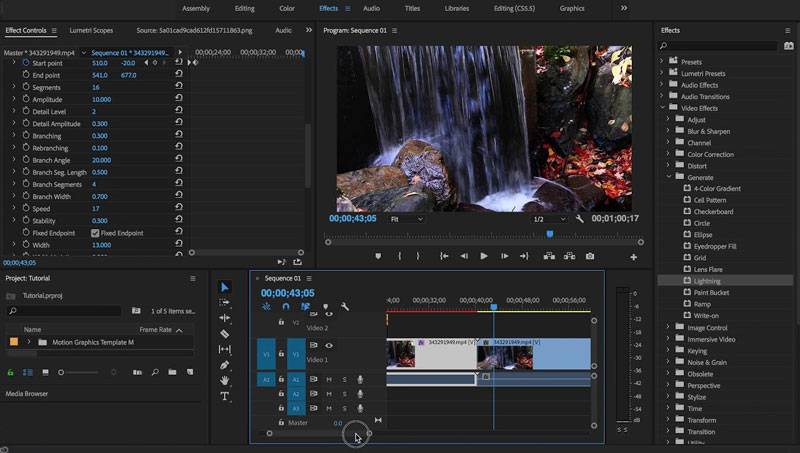Image resolution: width=800 pixels, height=453 pixels.
Task: Click Export Frame camera icon
Action: [x=589, y=256]
